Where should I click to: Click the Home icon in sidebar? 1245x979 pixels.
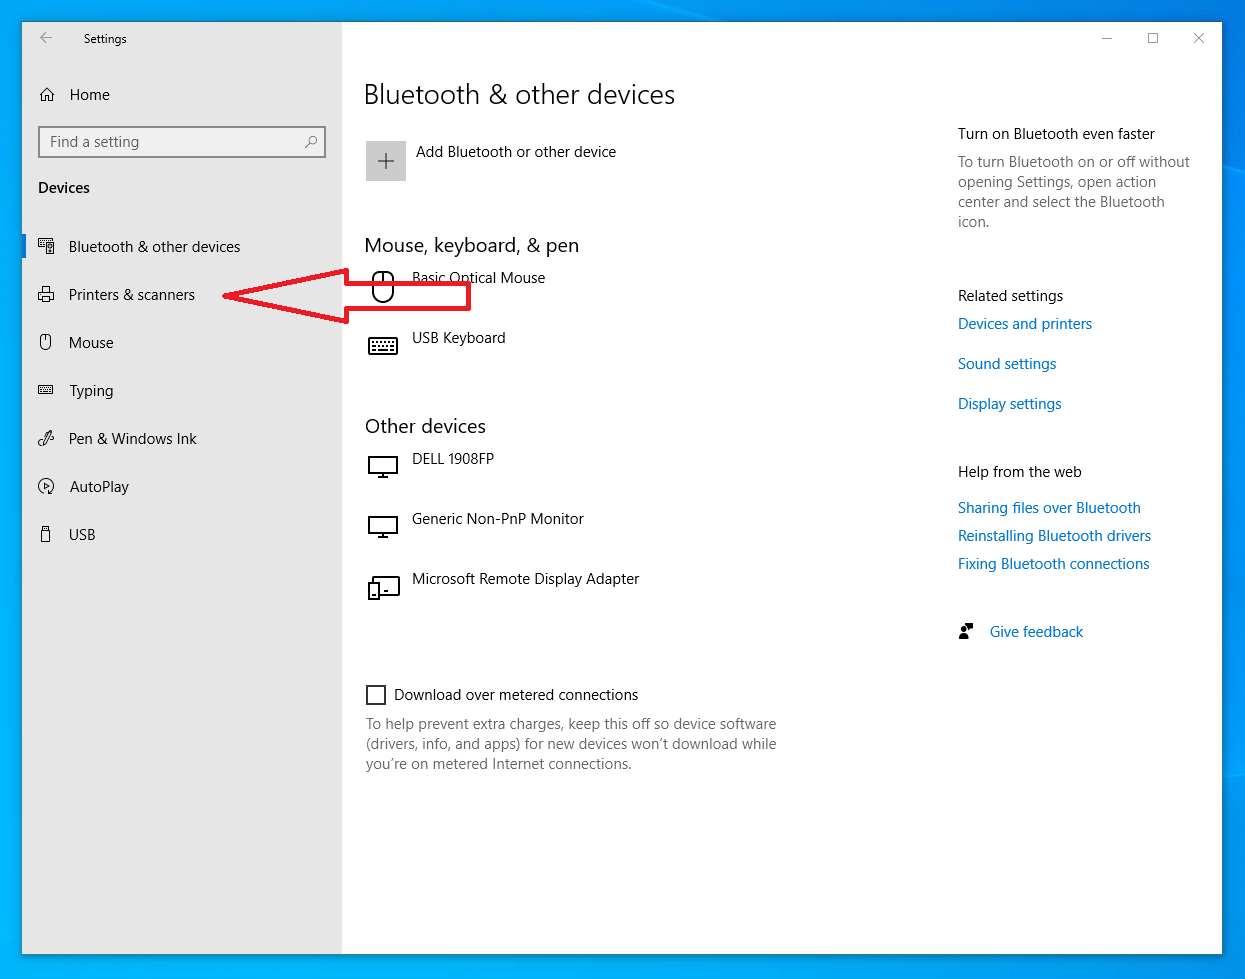pos(47,95)
